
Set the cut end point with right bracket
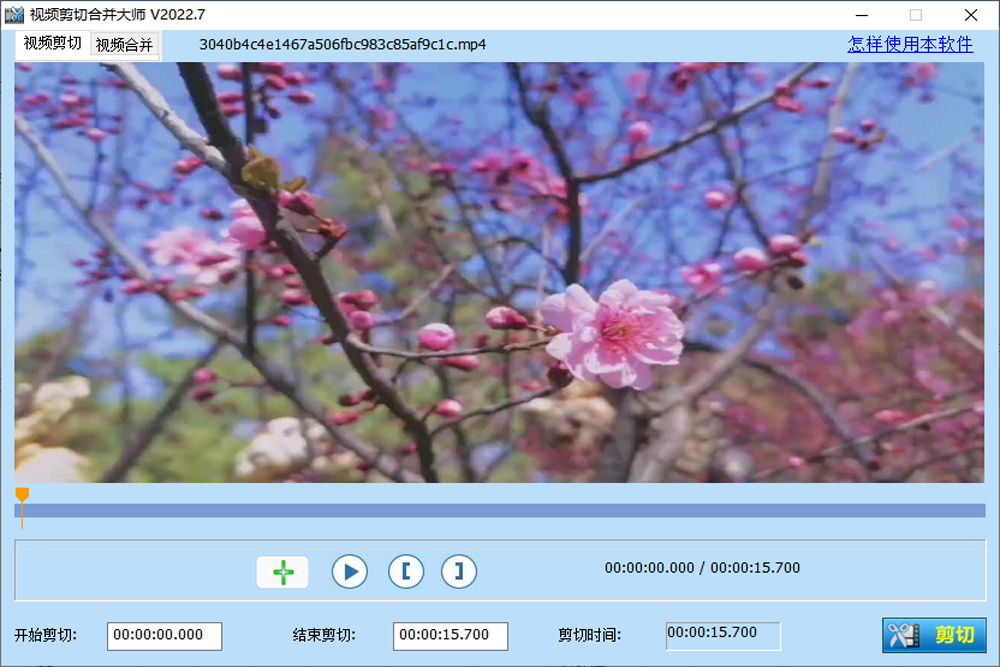click(x=459, y=571)
